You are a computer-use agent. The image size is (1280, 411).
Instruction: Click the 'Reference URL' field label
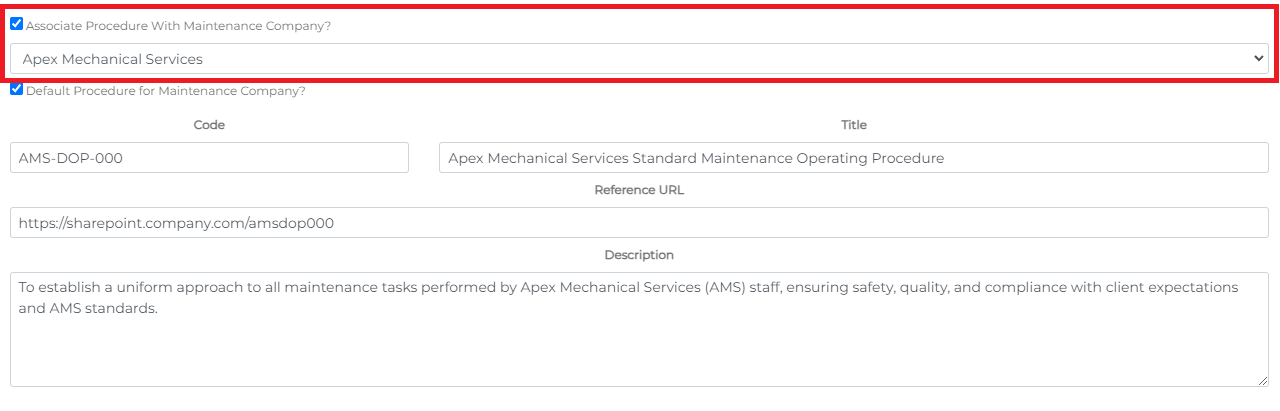[639, 190]
